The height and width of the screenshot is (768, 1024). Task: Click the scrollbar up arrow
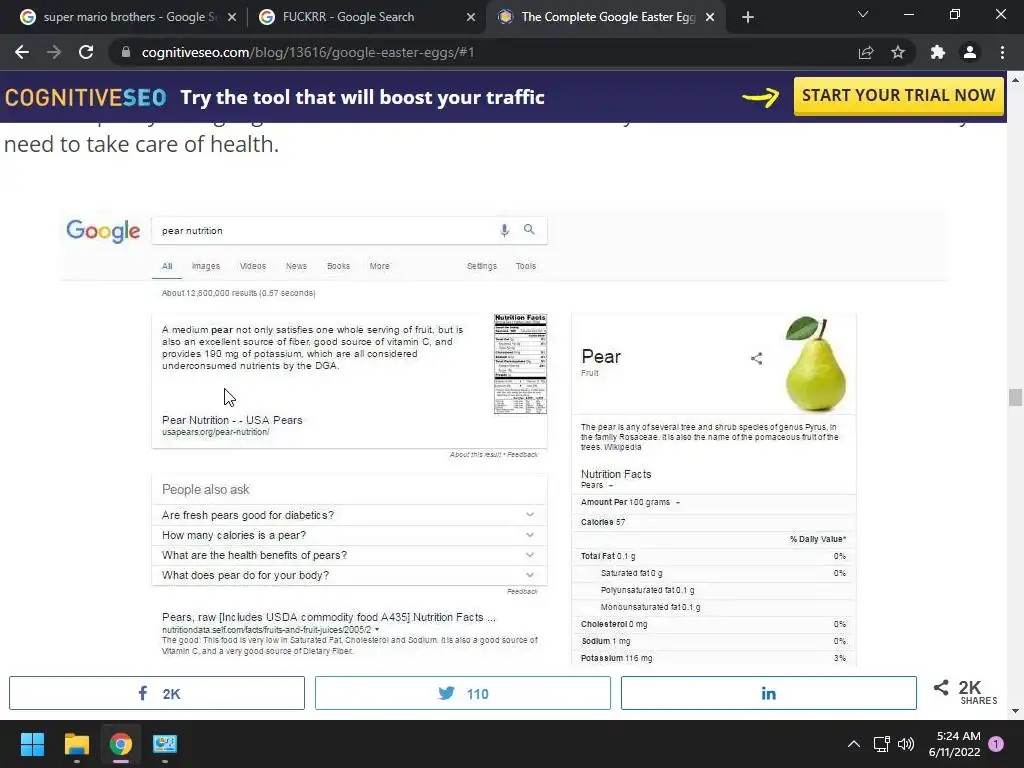(x=1015, y=80)
